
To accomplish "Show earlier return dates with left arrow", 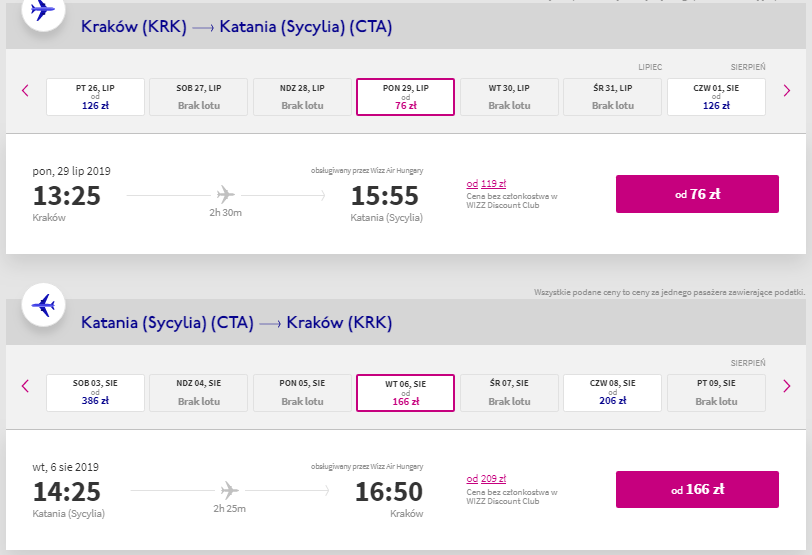I will click(x=25, y=386).
